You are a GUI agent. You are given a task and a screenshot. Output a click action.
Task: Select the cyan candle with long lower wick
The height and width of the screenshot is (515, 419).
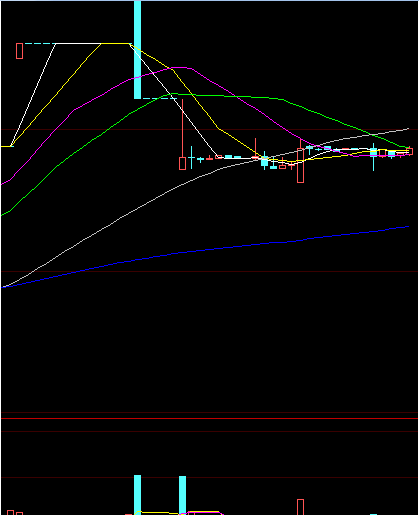click(x=373, y=157)
